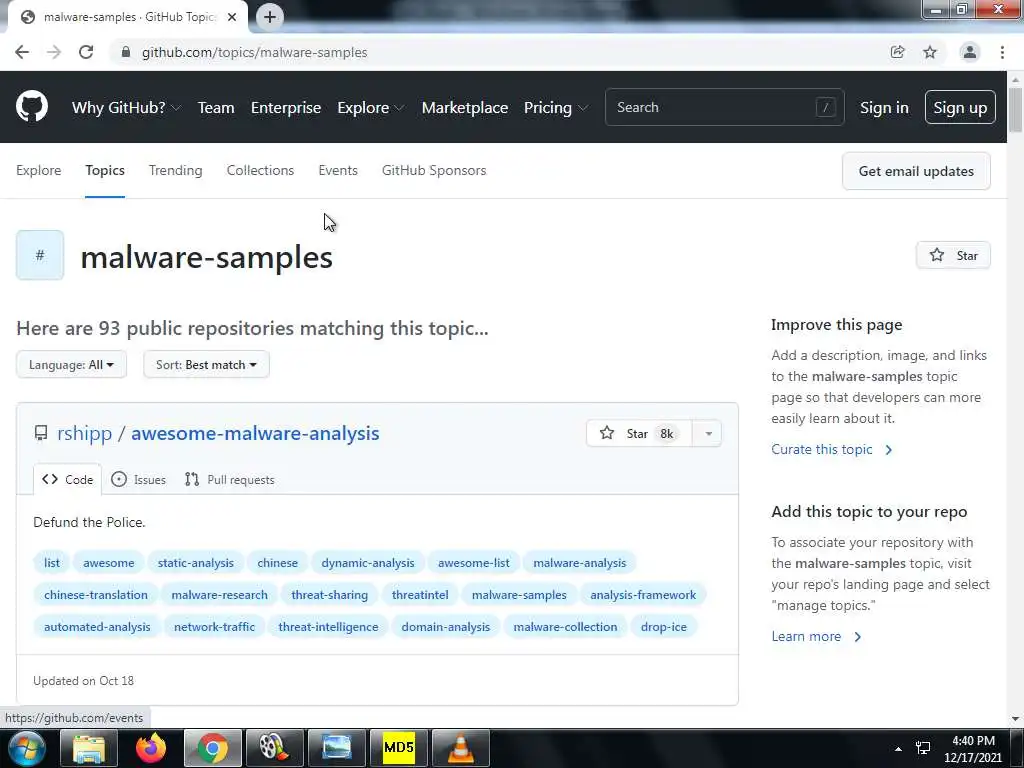Click the GitHub octocat logo
Viewport: 1024px width, 768px height.
[x=31, y=107]
